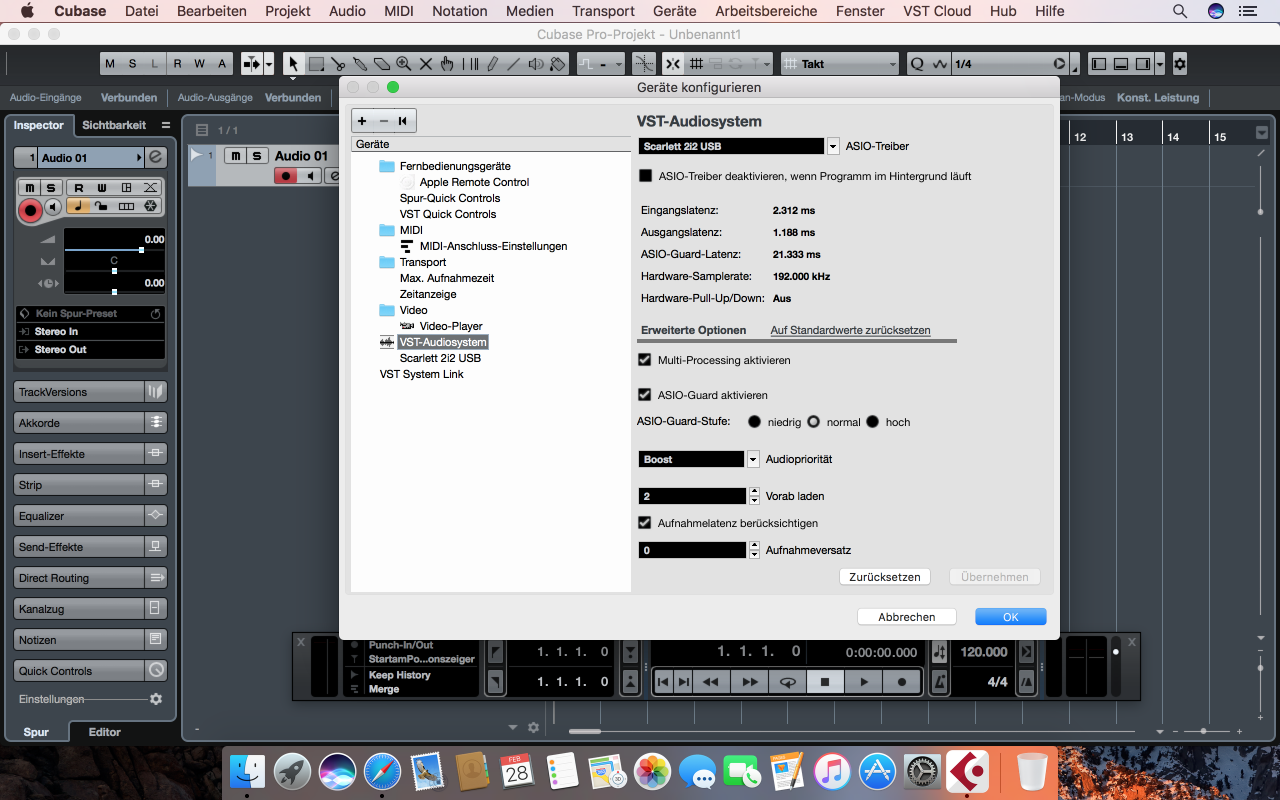The height and width of the screenshot is (800, 1280).
Task: Select the Color bucket tool
Action: (x=558, y=64)
